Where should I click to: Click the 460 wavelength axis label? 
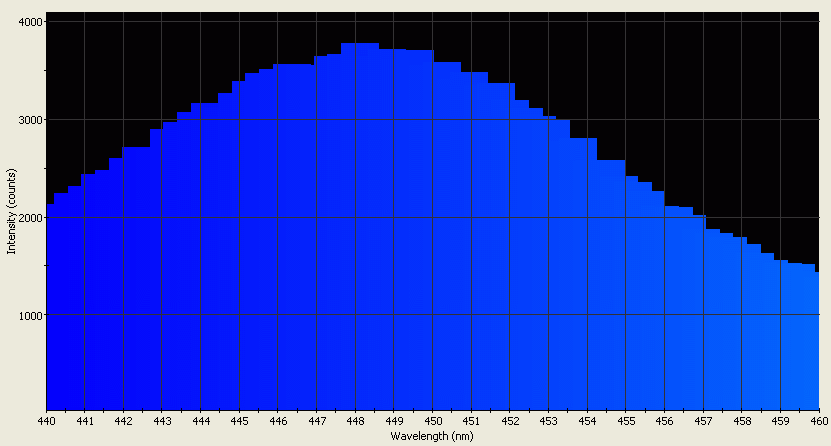[819, 421]
